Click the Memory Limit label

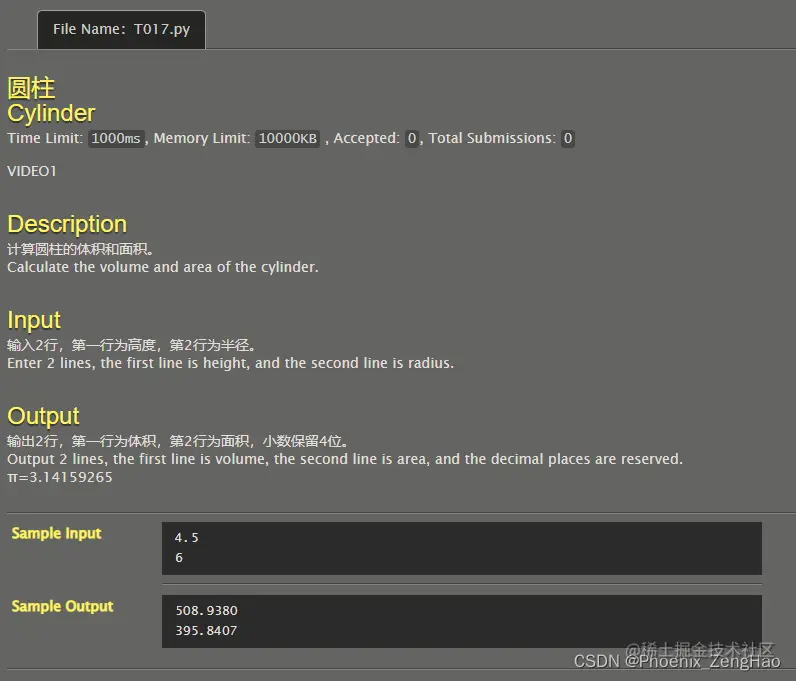pos(202,138)
